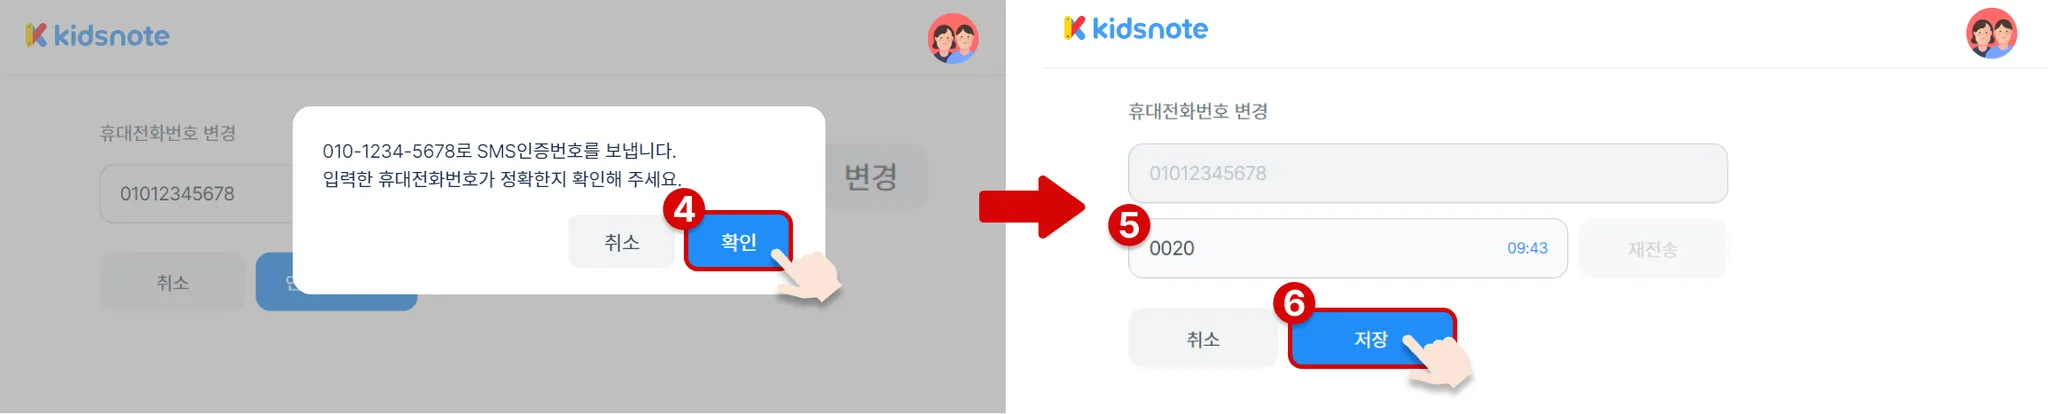Click disabled phone number field in right panel

[1427, 173]
